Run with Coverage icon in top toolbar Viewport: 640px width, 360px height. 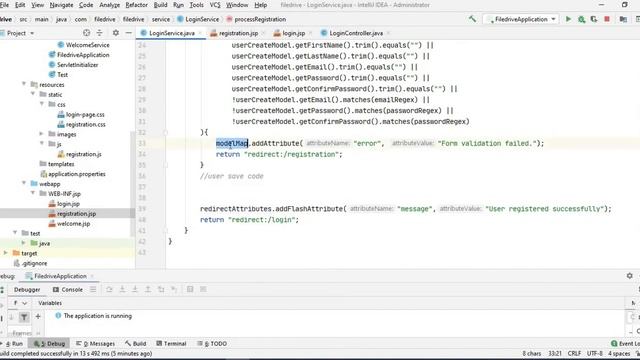coord(594,19)
